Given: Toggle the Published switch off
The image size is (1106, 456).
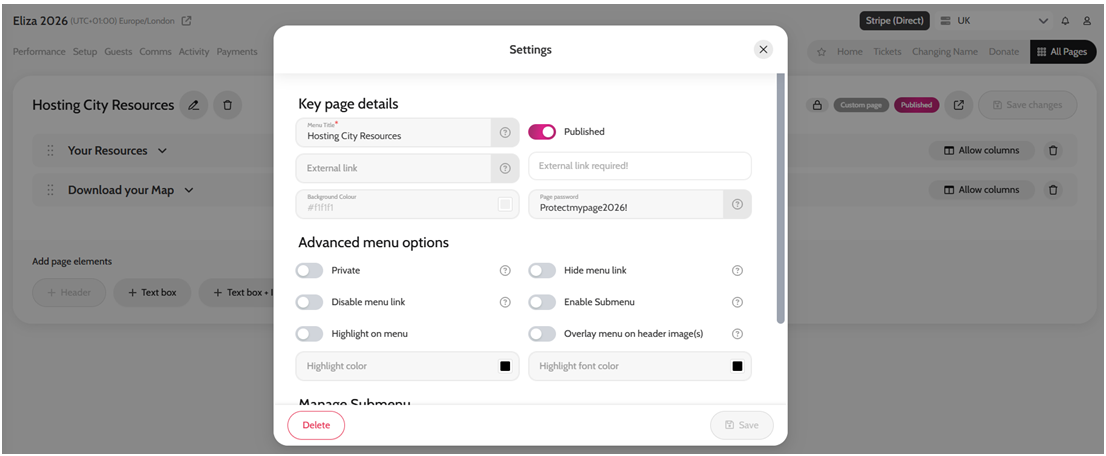Looking at the screenshot, I should (x=542, y=132).
